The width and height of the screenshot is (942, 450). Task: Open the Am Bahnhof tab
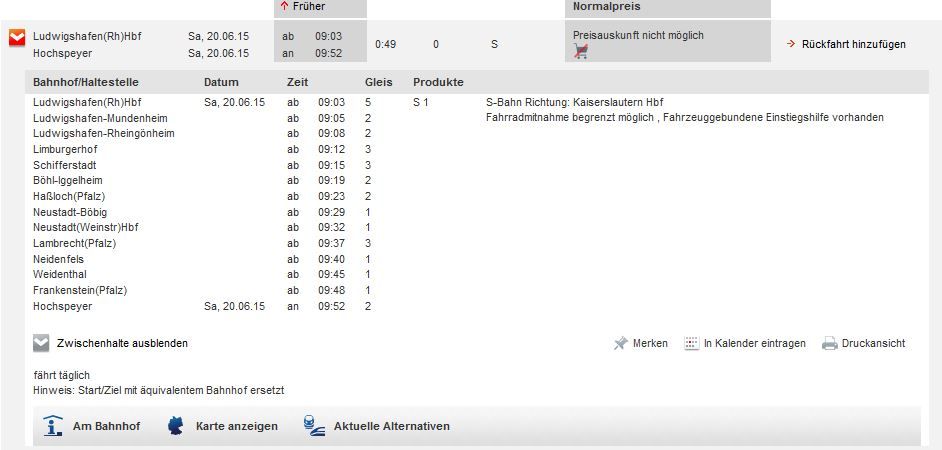point(106,426)
